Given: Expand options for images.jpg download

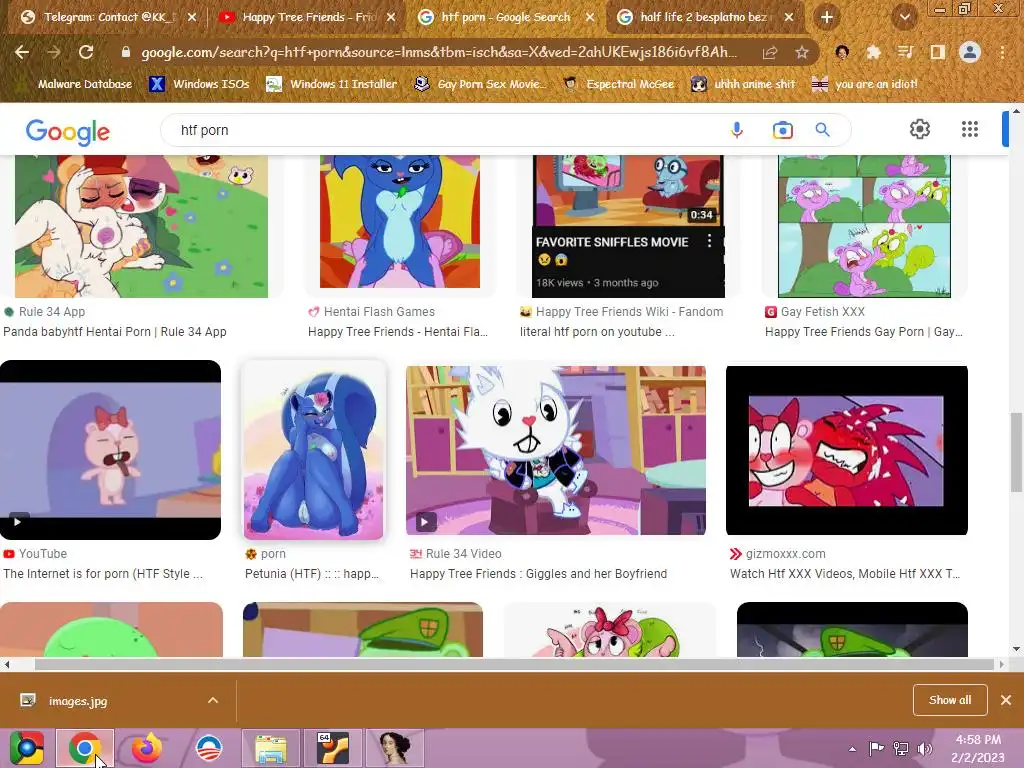Looking at the screenshot, I should click(213, 700).
